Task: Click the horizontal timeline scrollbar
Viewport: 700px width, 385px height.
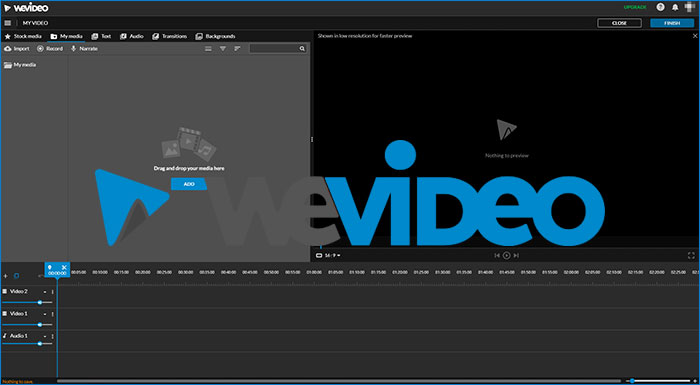Action: (339, 381)
